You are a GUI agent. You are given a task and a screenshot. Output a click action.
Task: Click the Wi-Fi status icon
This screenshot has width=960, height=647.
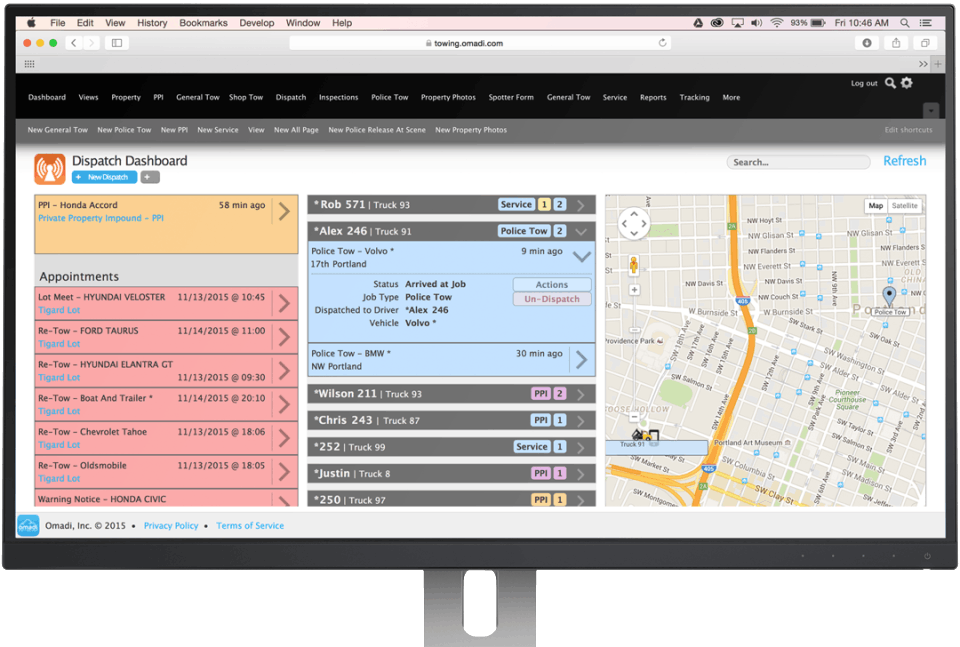pos(776,23)
